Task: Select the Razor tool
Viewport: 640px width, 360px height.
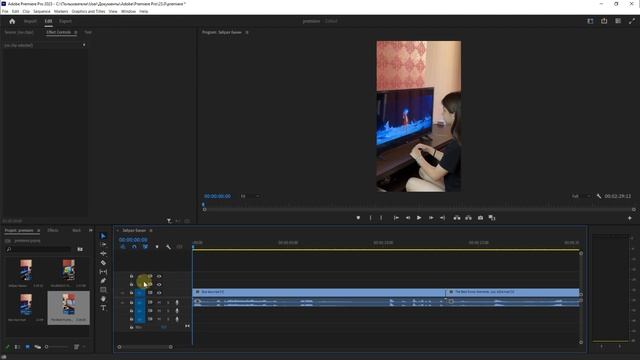Action: pyautogui.click(x=103, y=262)
